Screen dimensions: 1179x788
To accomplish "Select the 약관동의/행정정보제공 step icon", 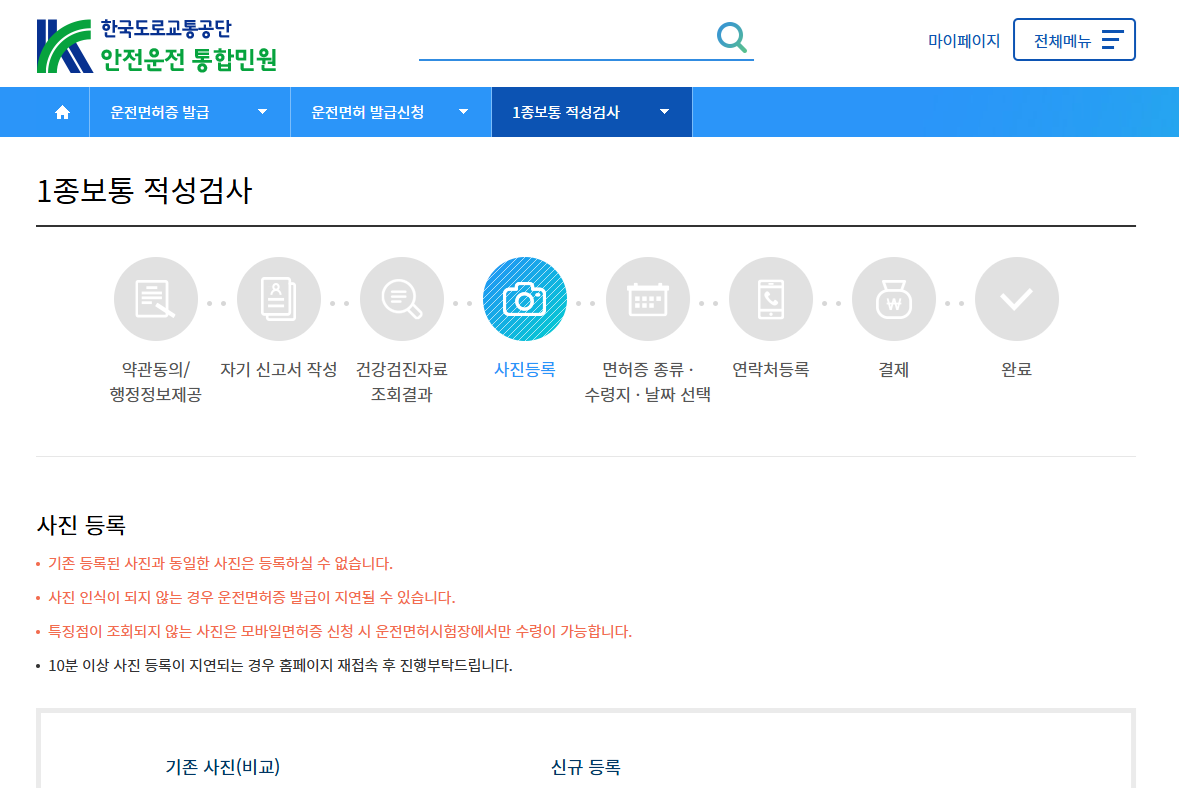I will click(x=156, y=298).
